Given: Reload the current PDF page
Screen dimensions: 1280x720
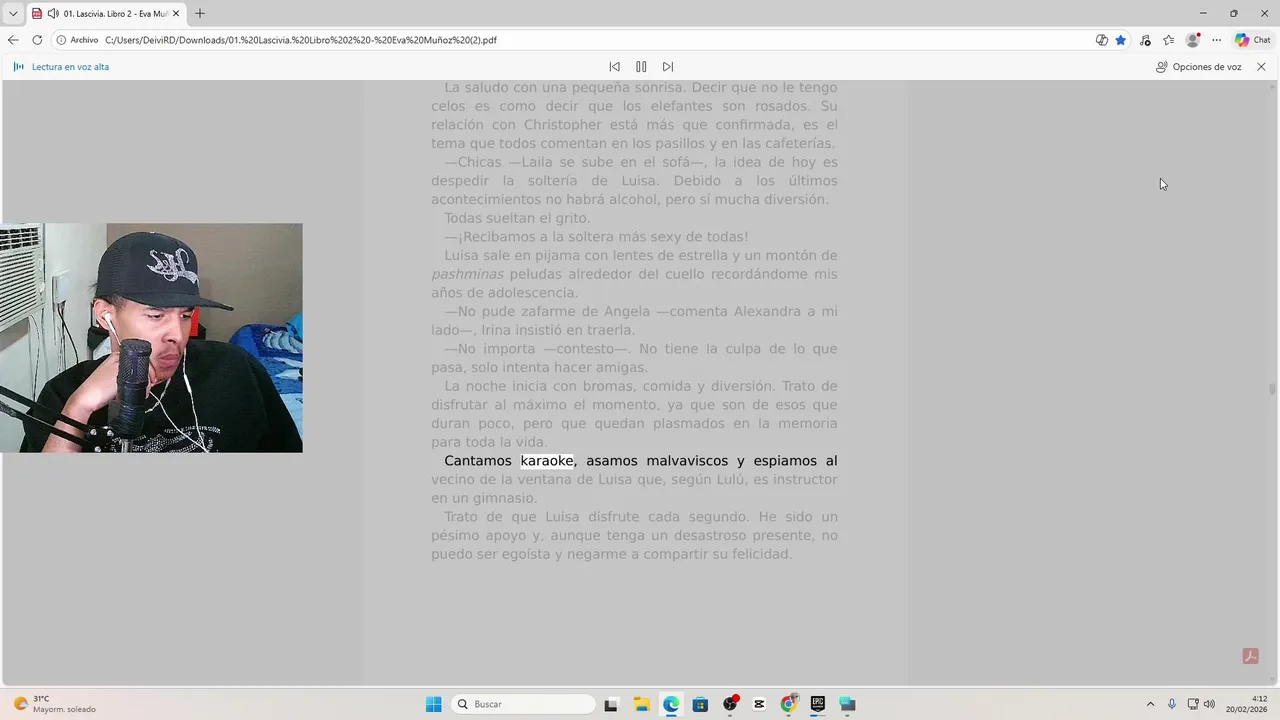Looking at the screenshot, I should click(x=37, y=40).
